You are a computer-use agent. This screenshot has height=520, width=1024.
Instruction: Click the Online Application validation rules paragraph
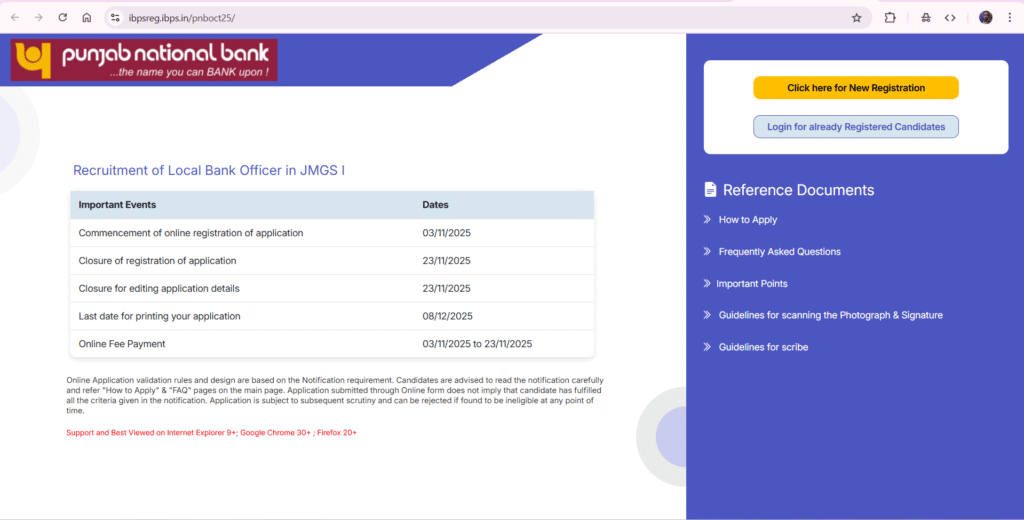pos(335,395)
